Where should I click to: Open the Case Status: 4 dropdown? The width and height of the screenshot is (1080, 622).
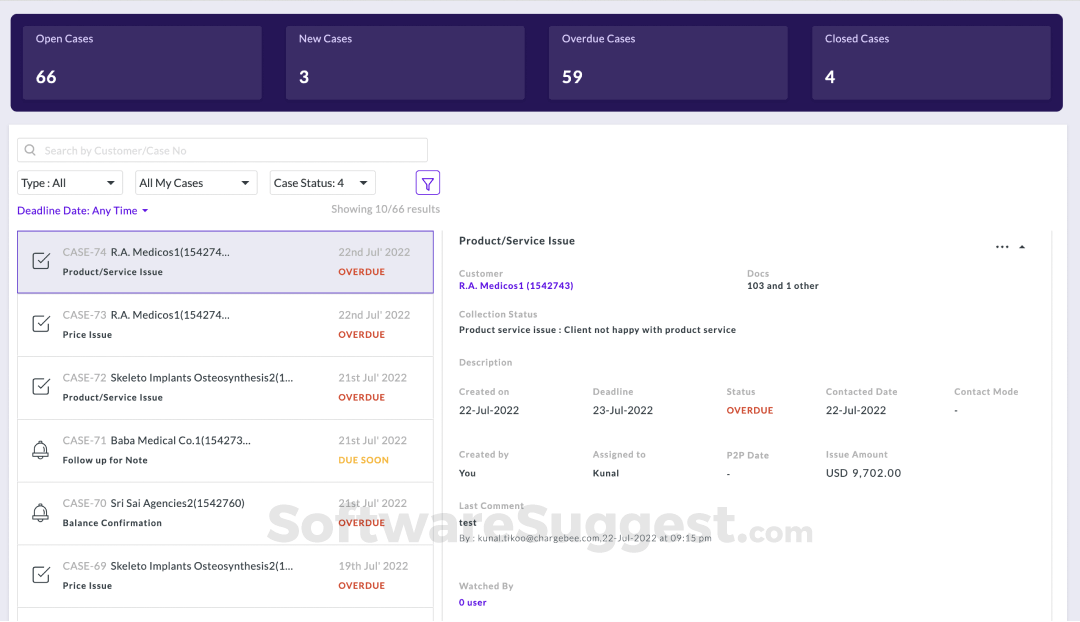click(x=322, y=182)
